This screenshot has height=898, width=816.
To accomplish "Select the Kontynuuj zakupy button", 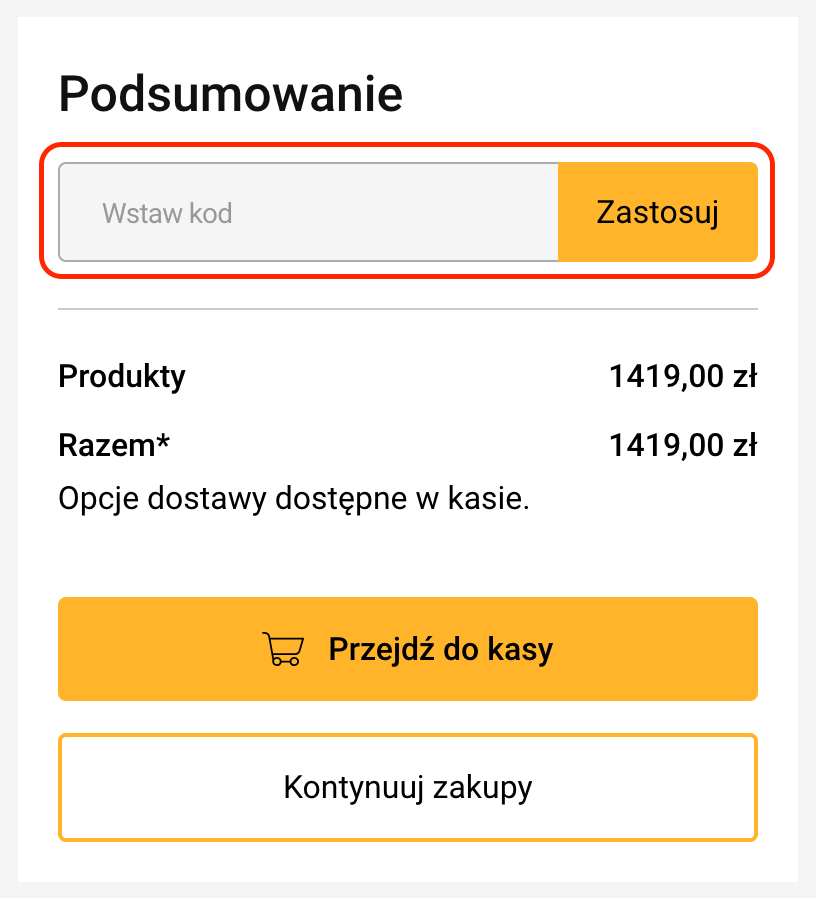I will pyautogui.click(x=408, y=787).
